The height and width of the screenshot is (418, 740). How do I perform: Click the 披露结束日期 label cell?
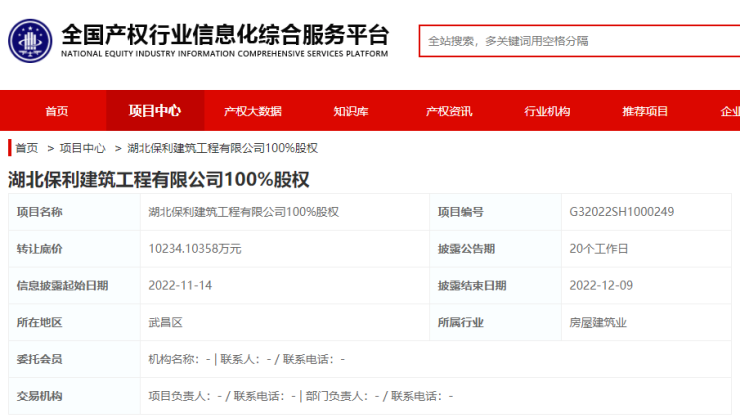(496, 285)
